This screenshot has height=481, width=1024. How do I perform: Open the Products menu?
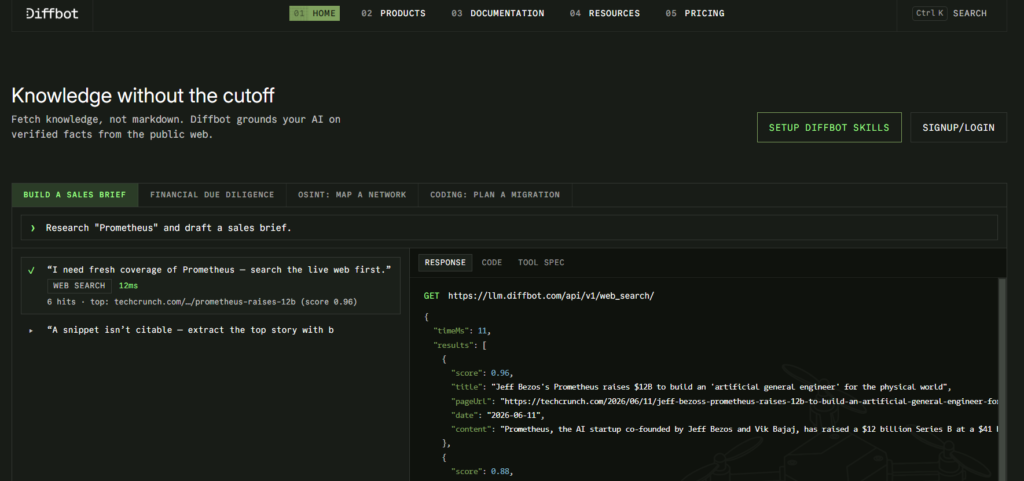[x=393, y=13]
